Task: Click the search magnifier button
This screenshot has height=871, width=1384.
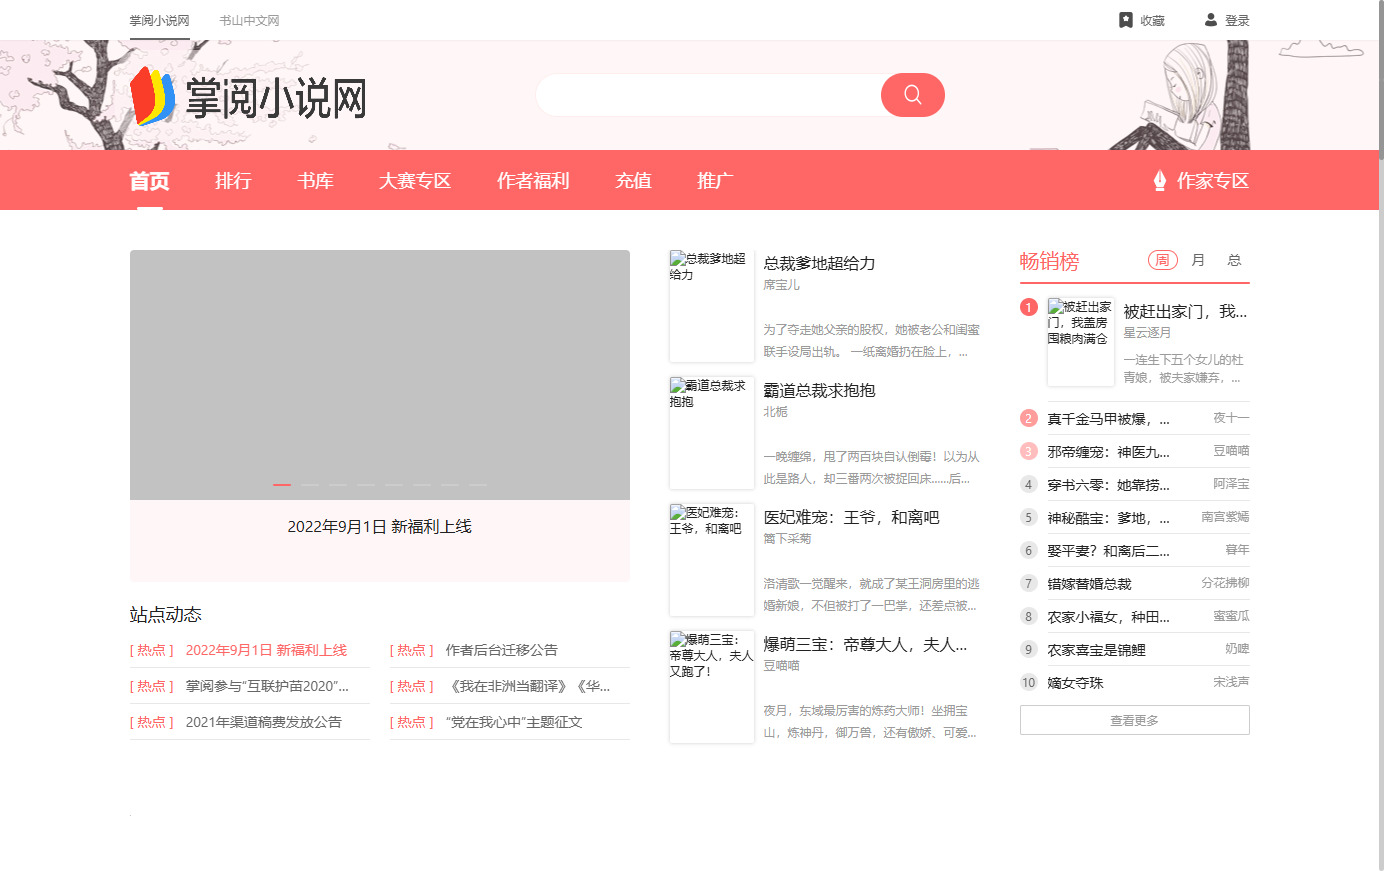Action: coord(912,95)
